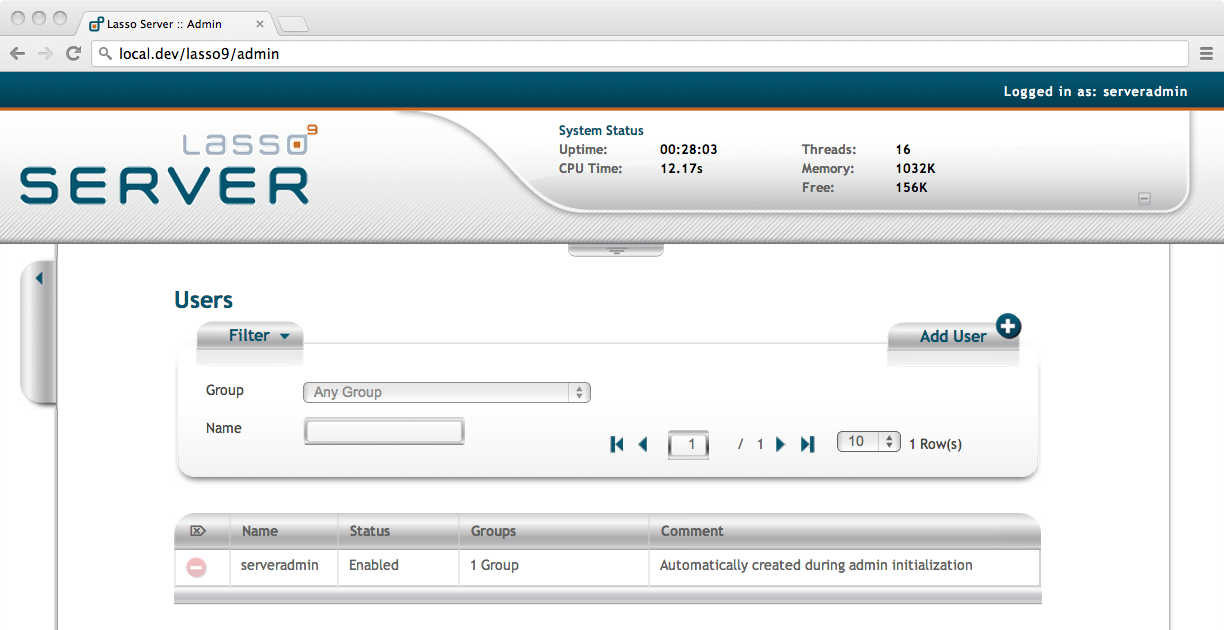Pull down the header drawer handle

[x=616, y=250]
